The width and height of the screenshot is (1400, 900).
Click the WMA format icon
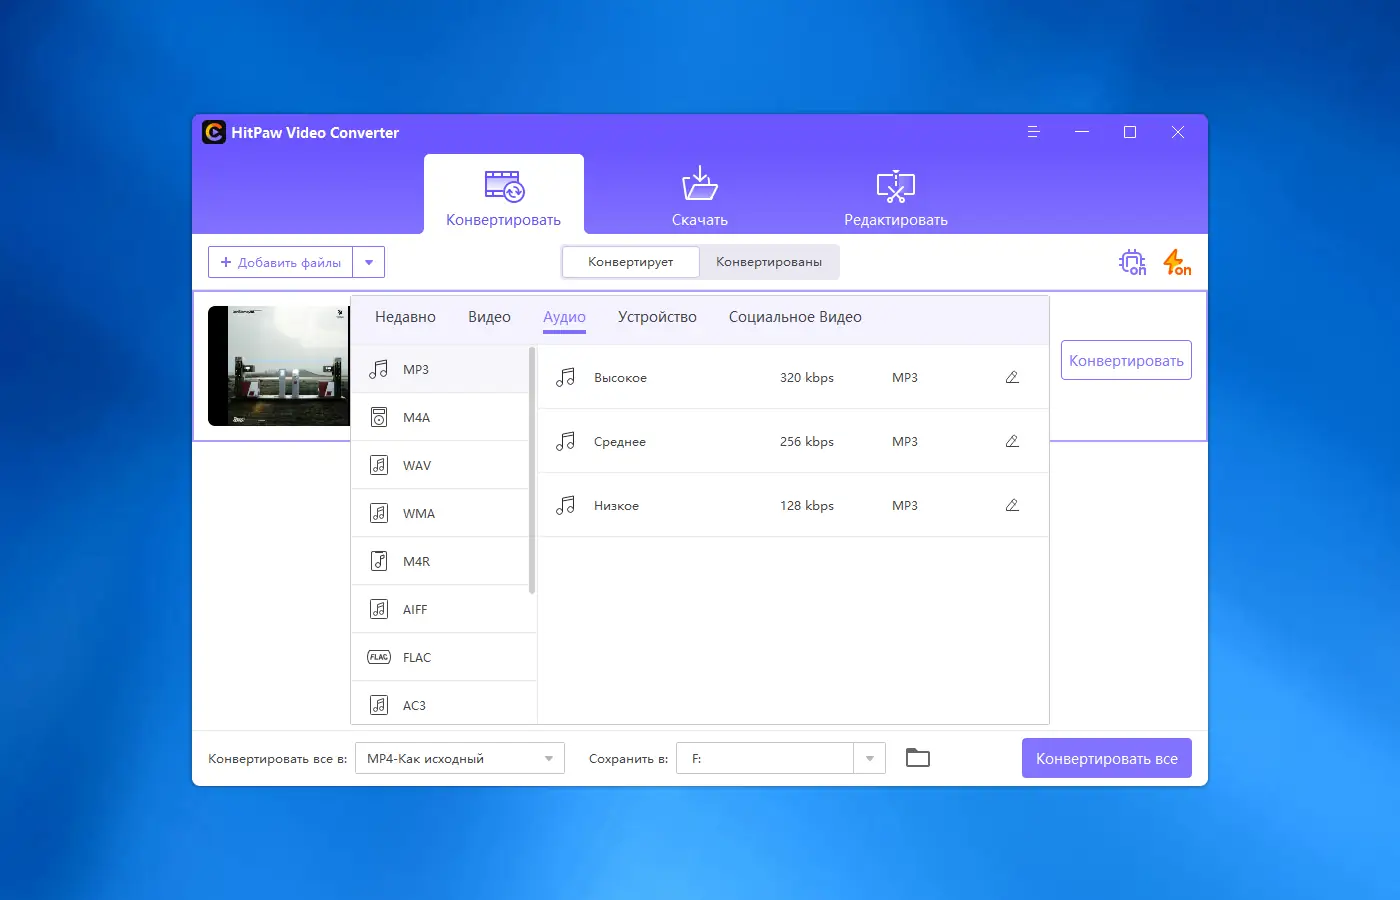pyautogui.click(x=379, y=513)
